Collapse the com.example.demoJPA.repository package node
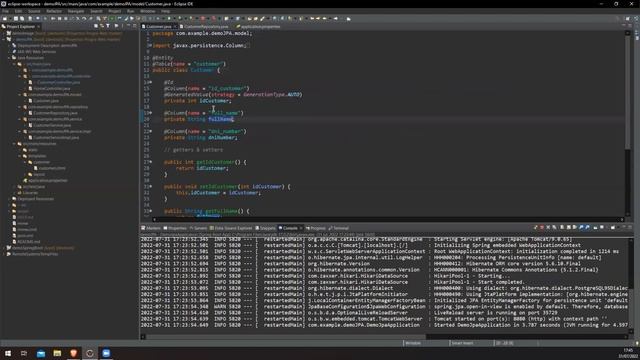The width and height of the screenshot is (640, 360). tap(20, 107)
